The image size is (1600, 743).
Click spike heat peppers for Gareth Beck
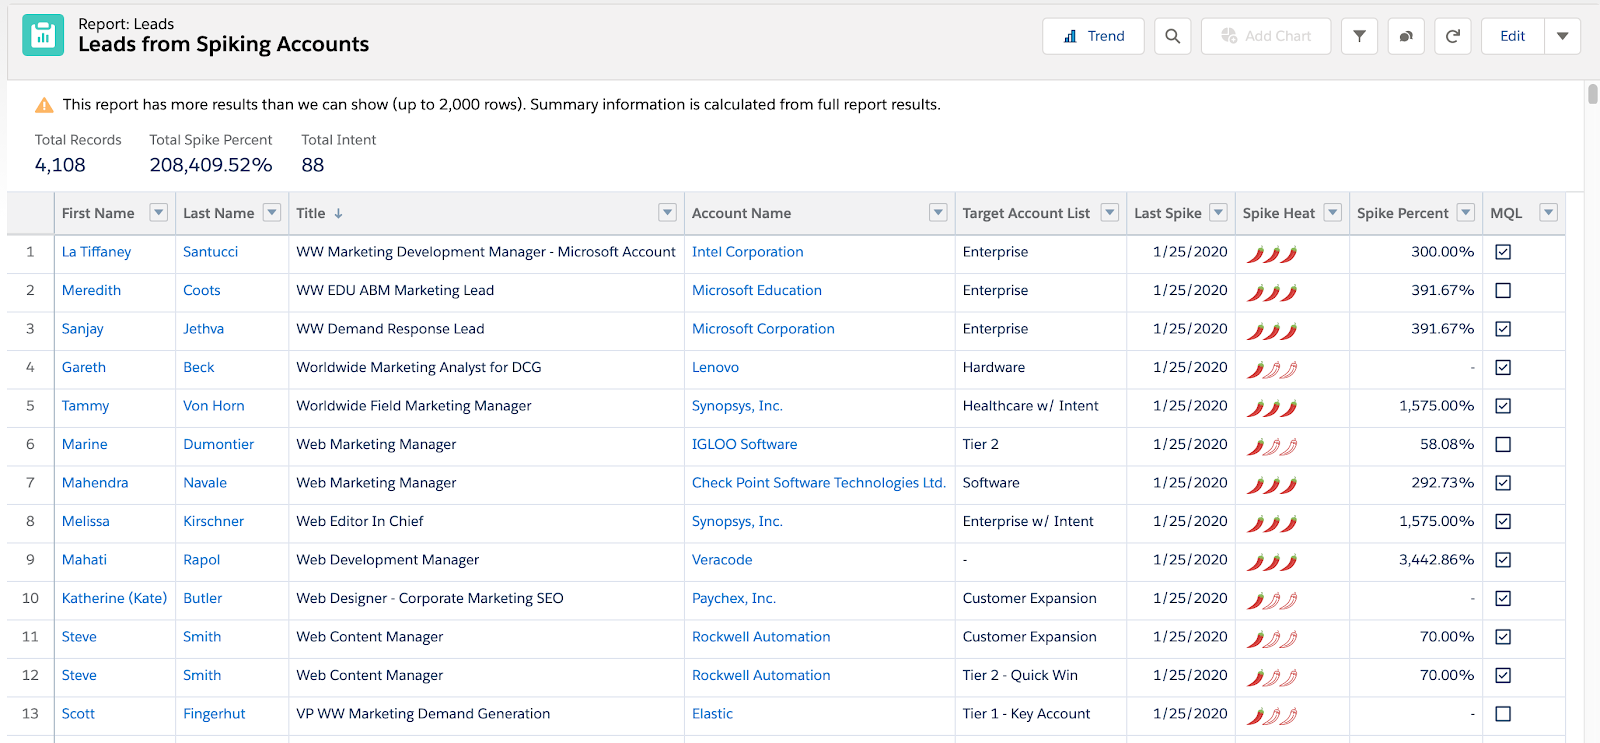click(1272, 370)
